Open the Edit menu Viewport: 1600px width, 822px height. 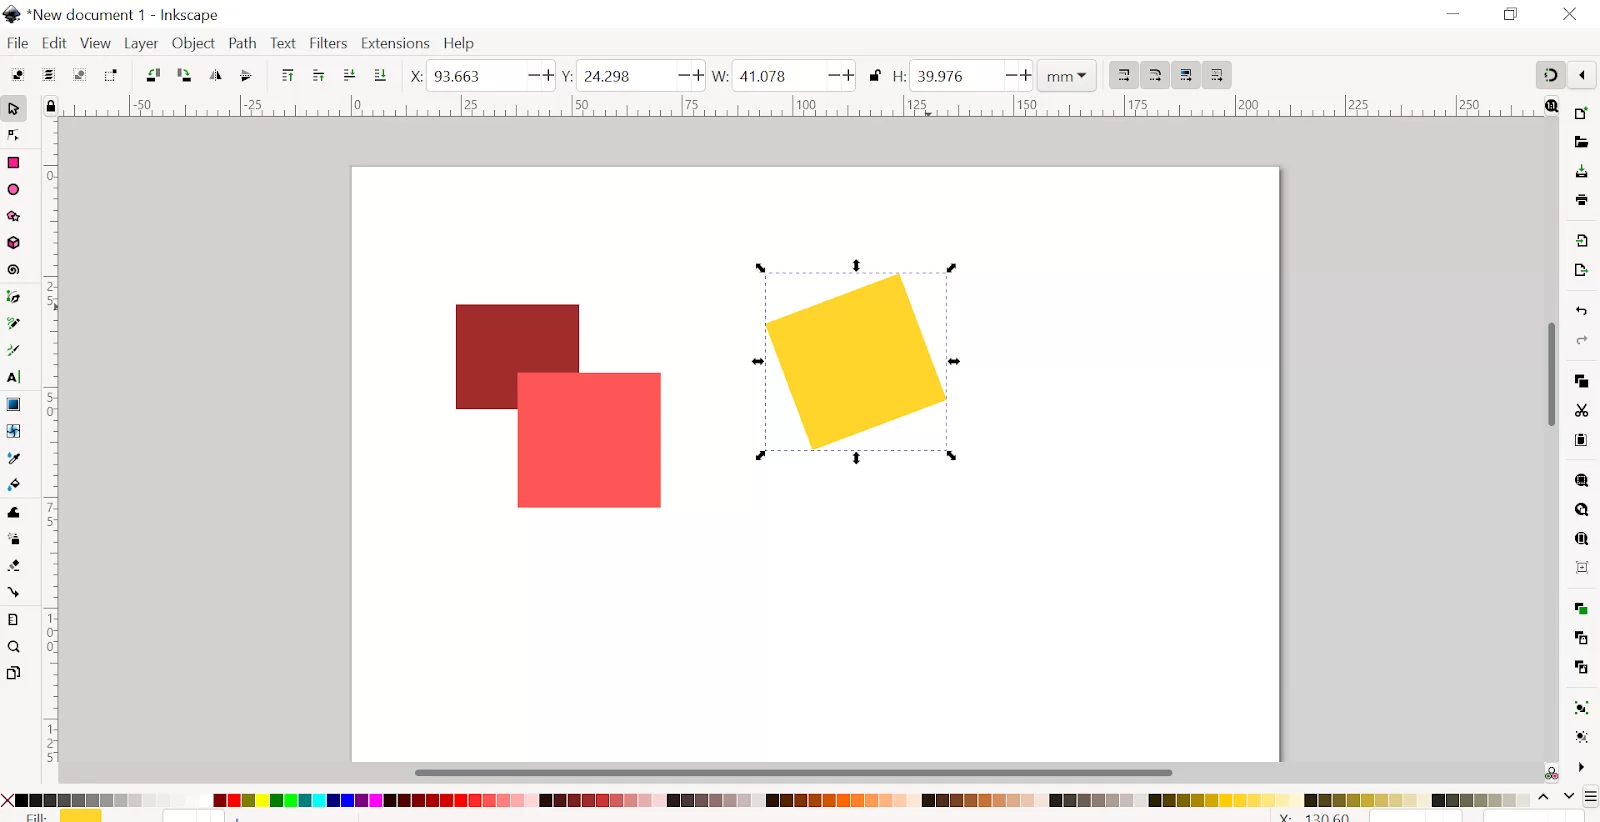click(x=54, y=44)
